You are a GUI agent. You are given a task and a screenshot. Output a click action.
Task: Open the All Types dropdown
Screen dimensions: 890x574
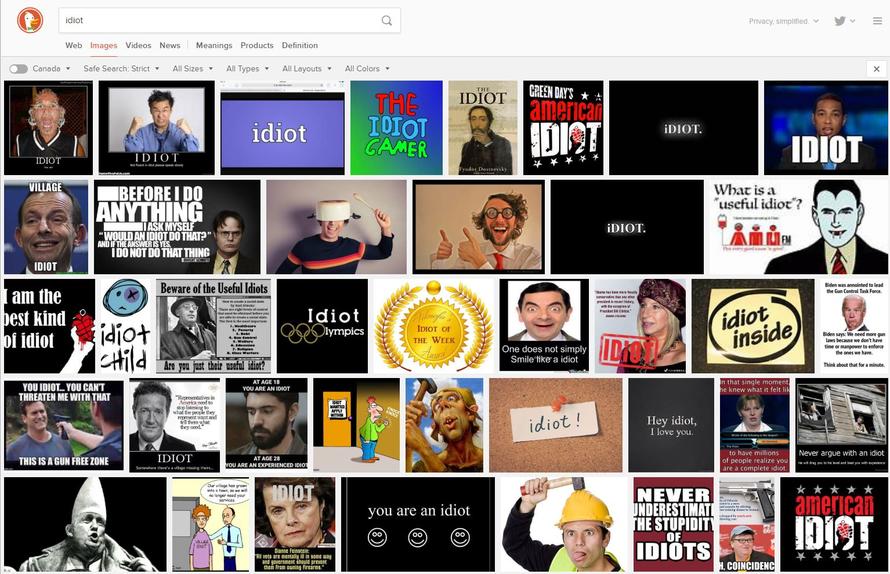247,69
